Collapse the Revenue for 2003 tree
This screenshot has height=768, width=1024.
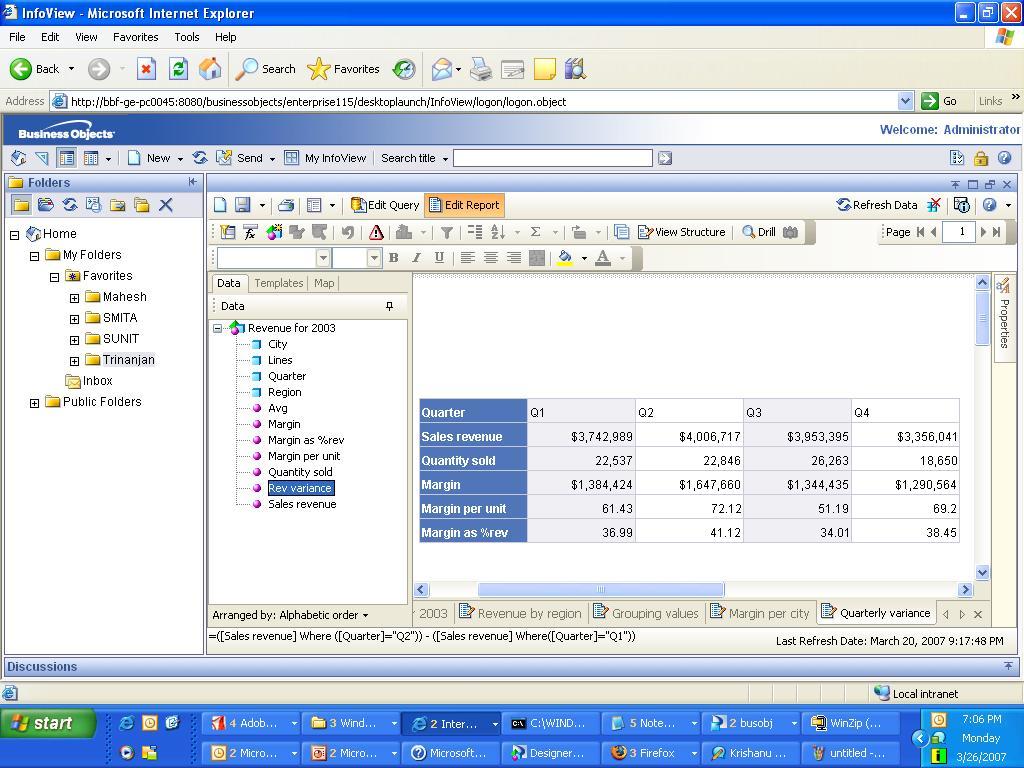[217, 327]
